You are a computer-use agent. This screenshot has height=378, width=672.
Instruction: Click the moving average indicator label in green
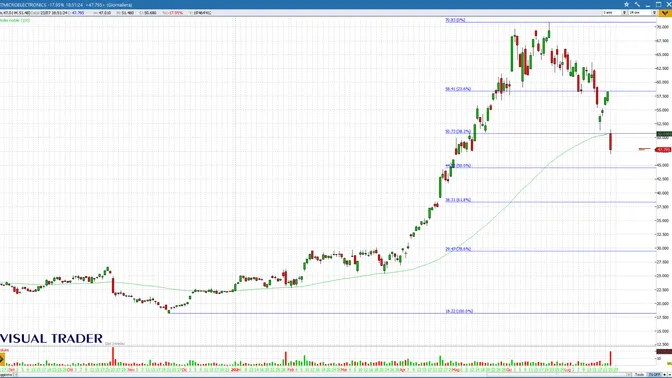tap(15, 20)
